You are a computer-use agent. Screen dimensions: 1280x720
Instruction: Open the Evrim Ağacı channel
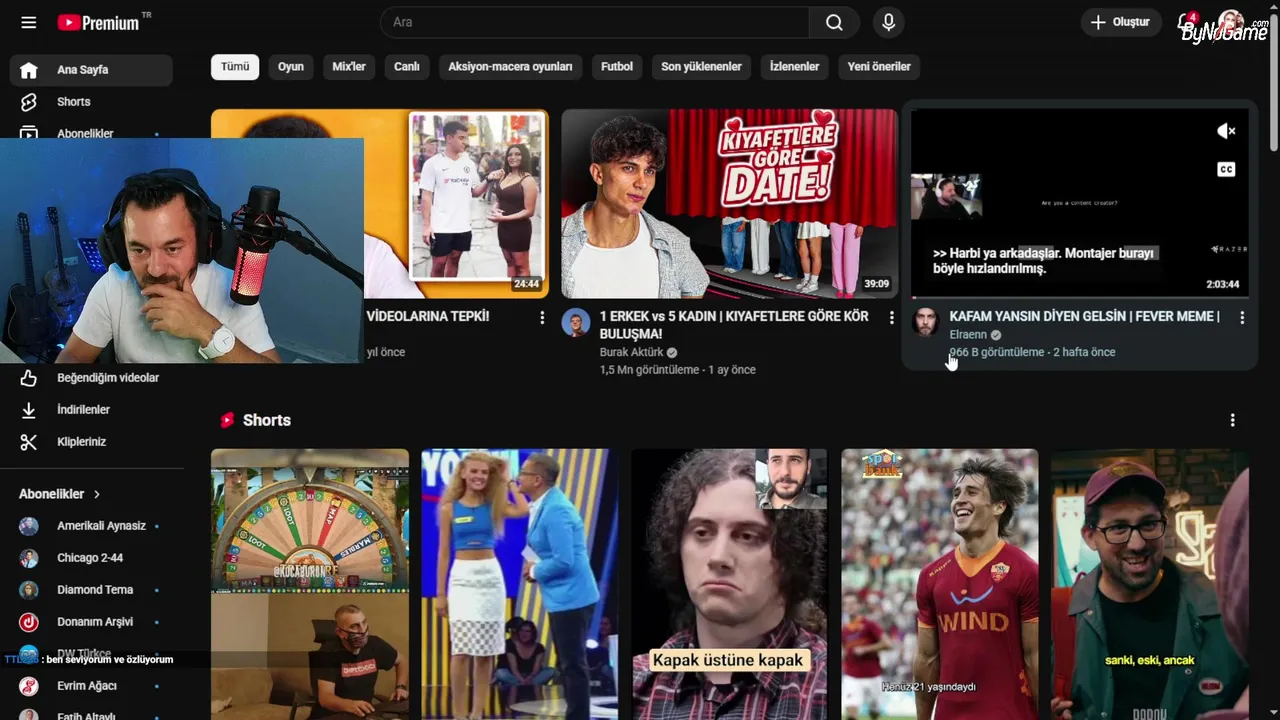click(91, 686)
